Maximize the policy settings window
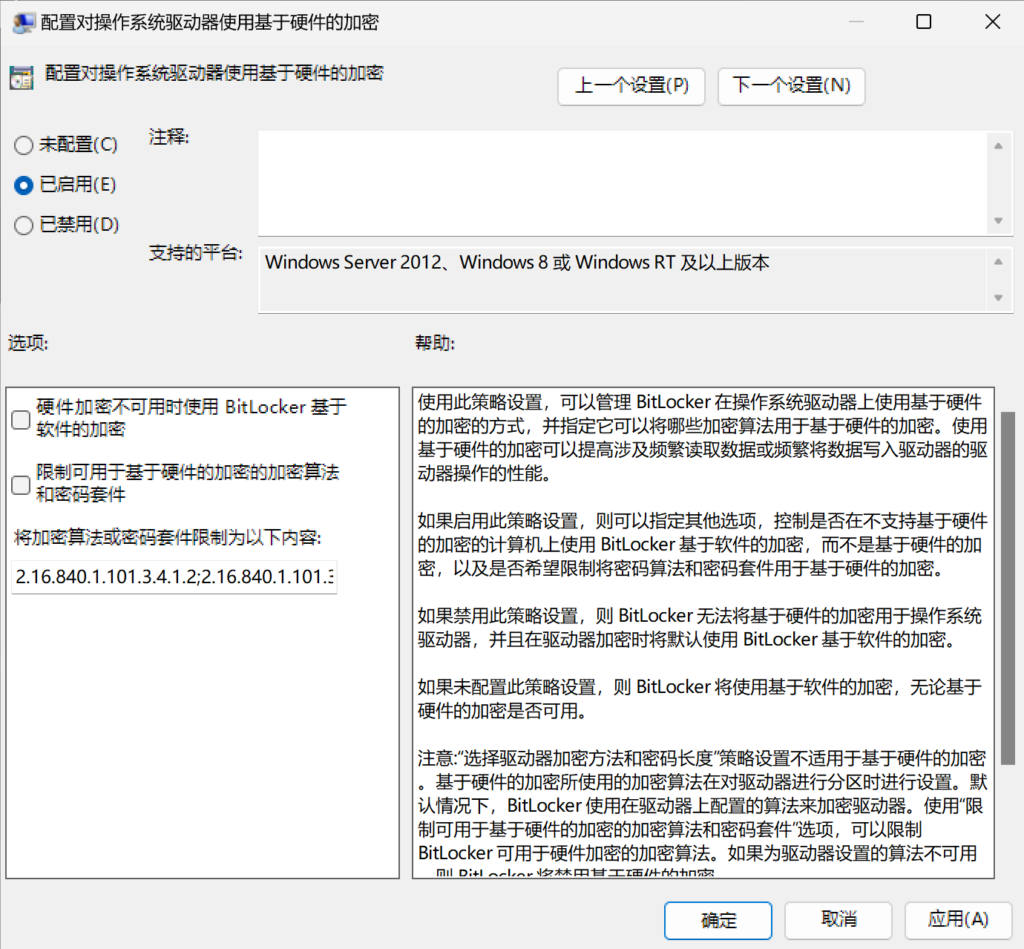 click(x=923, y=22)
